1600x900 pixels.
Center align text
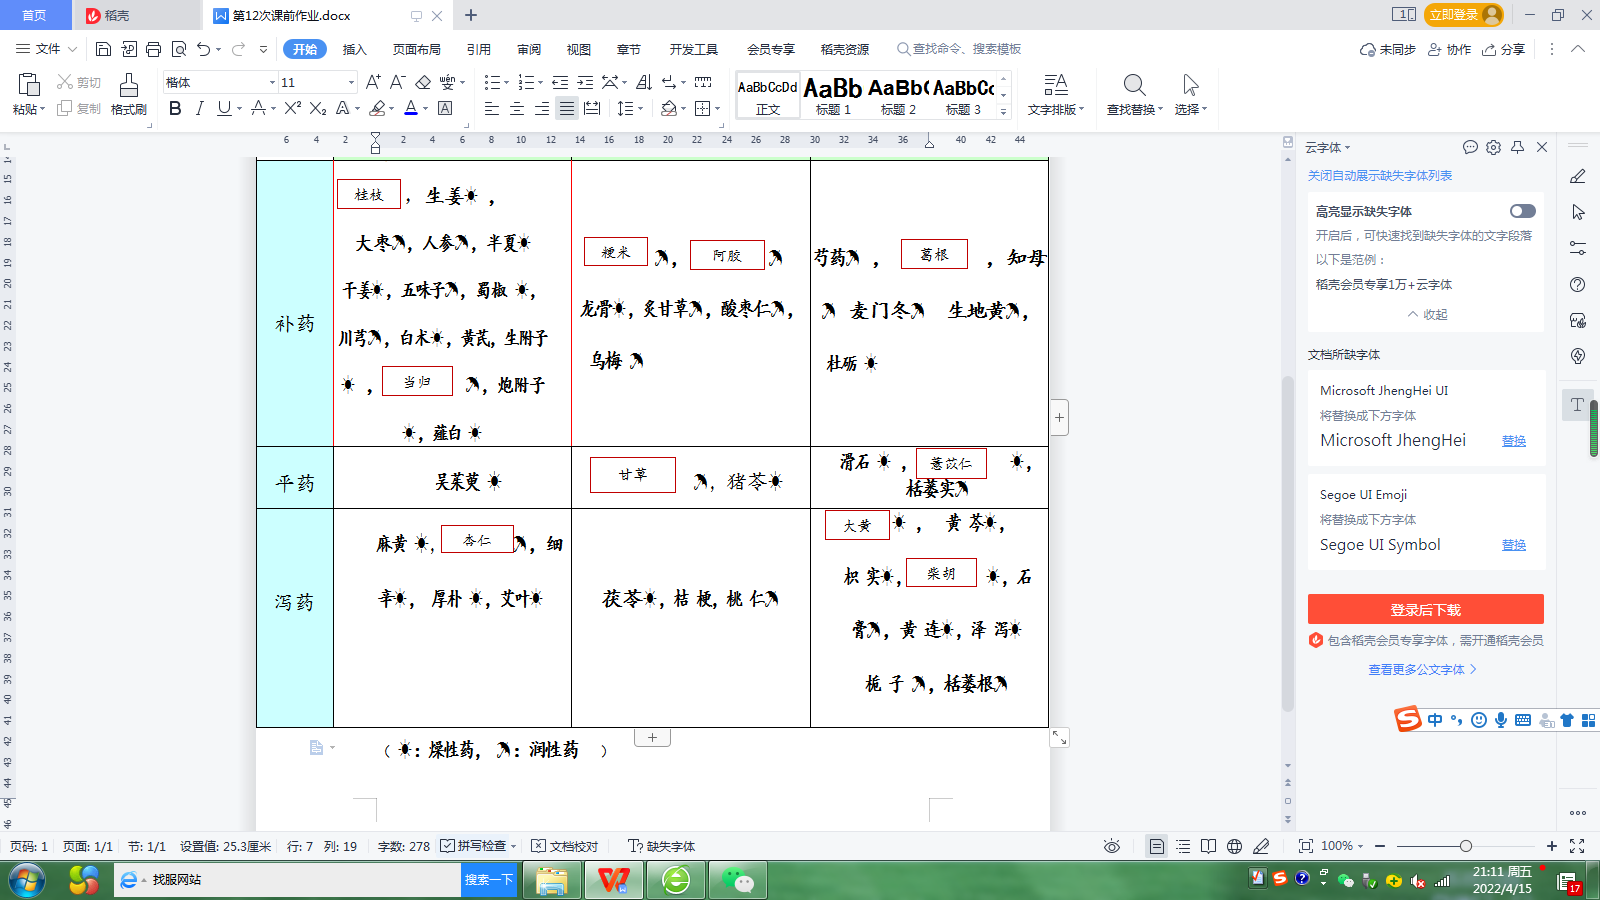[x=517, y=108]
